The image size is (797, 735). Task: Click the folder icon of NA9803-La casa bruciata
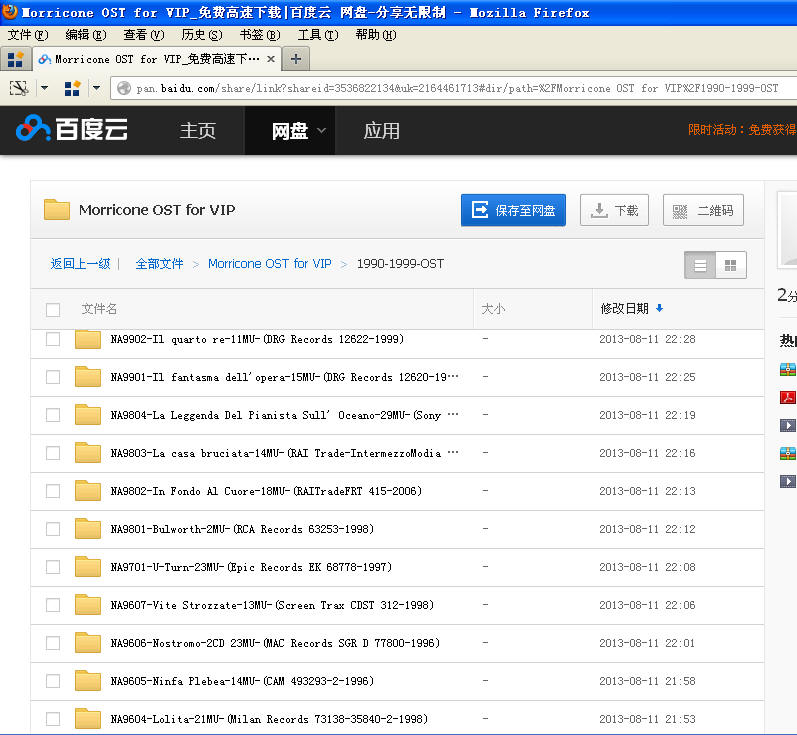click(x=87, y=452)
